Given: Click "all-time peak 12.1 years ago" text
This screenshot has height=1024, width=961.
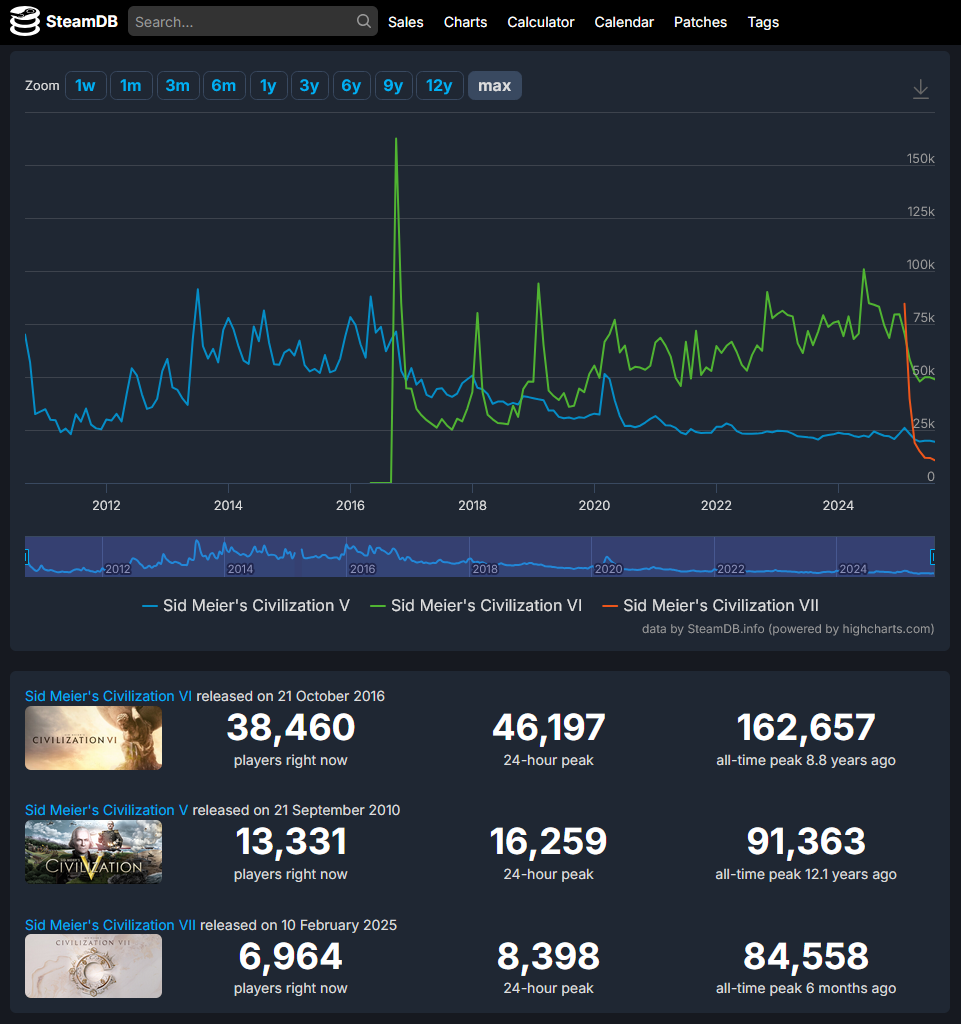Looking at the screenshot, I should (x=806, y=874).
